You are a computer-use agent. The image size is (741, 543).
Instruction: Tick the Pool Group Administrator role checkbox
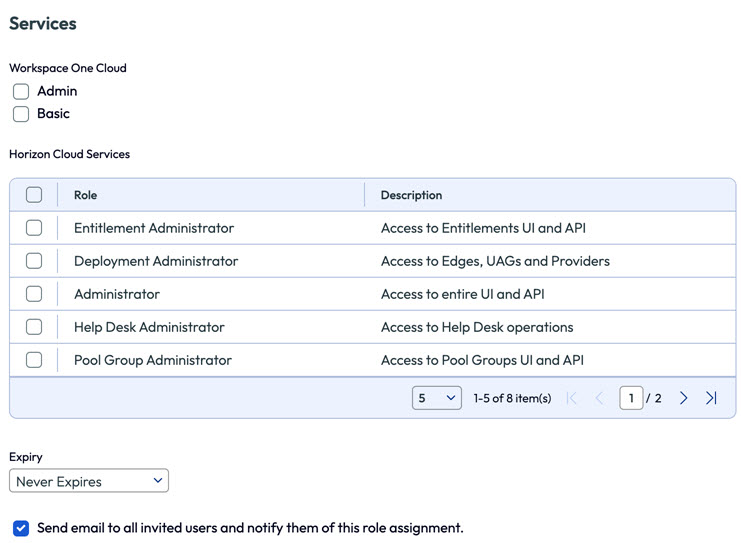pyautogui.click(x=34, y=360)
